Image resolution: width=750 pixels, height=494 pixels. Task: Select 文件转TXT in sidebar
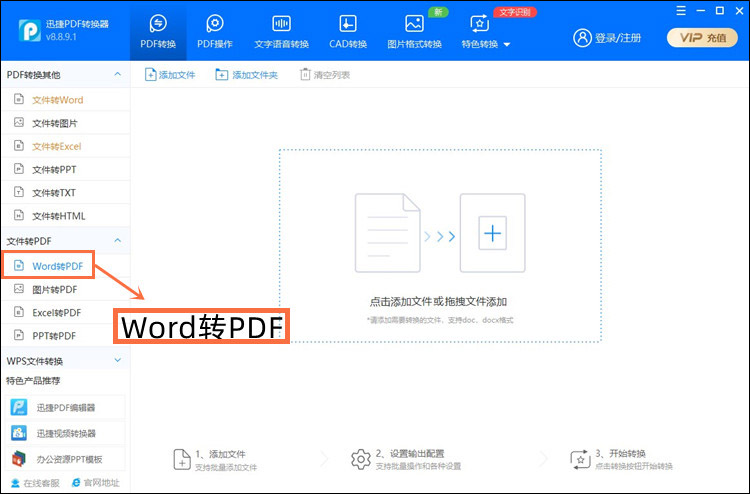(66, 192)
